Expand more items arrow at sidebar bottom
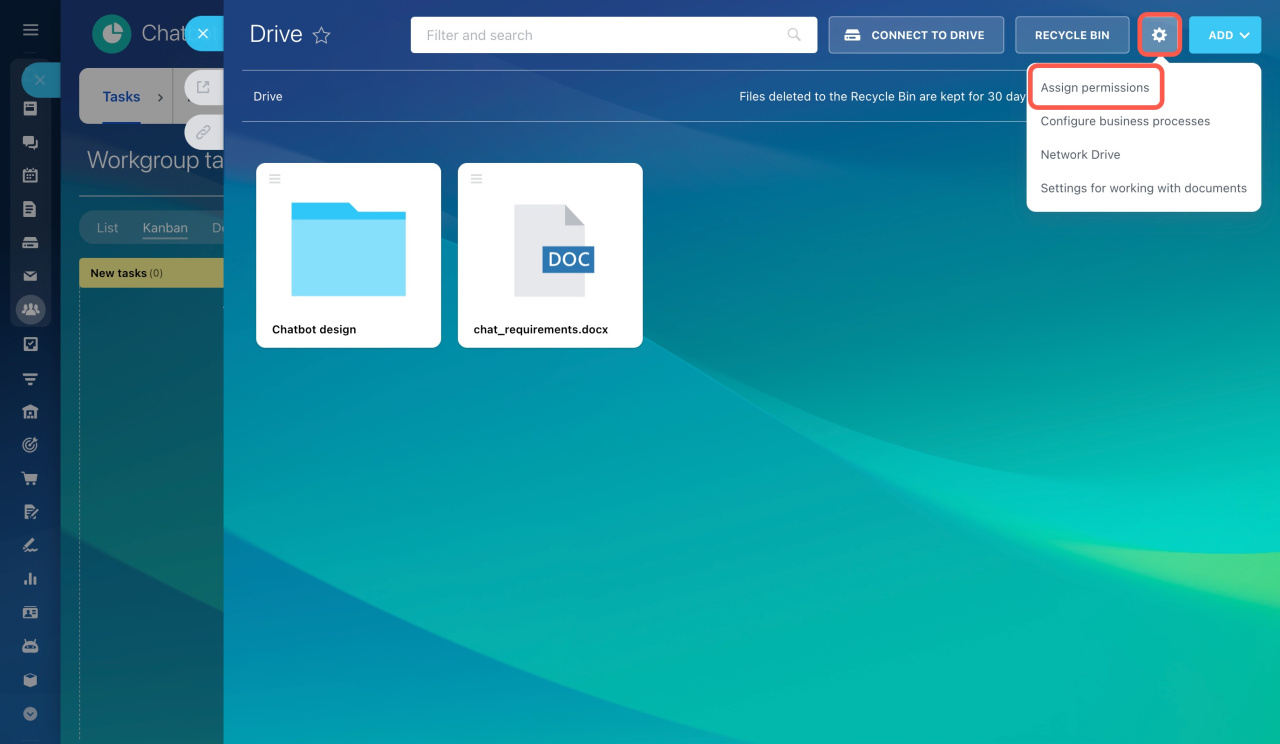Screen dimensions: 1280x744 30,714
